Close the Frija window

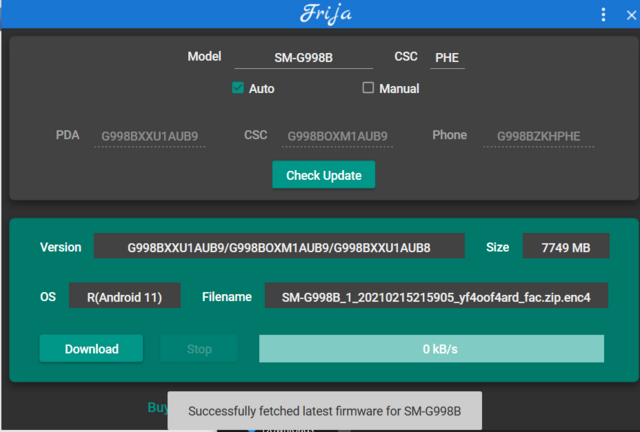(631, 15)
